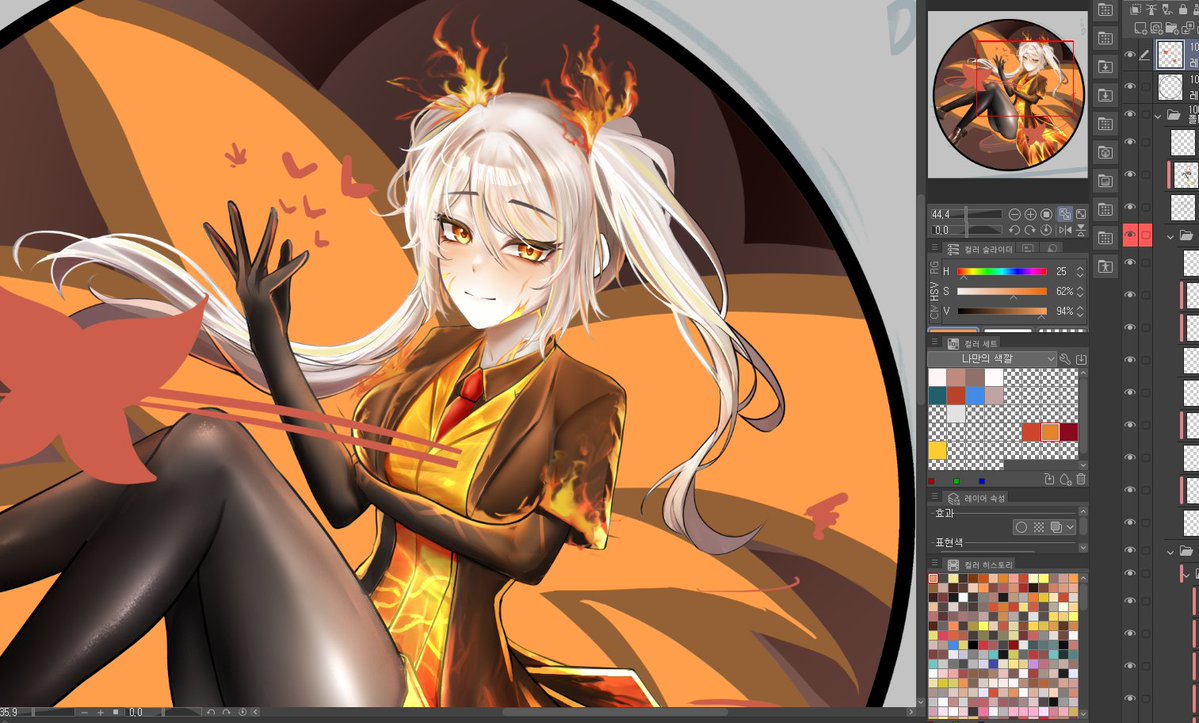Viewport: 1199px width, 723px height.
Task: Select first swatch in color history
Action: tap(933, 579)
